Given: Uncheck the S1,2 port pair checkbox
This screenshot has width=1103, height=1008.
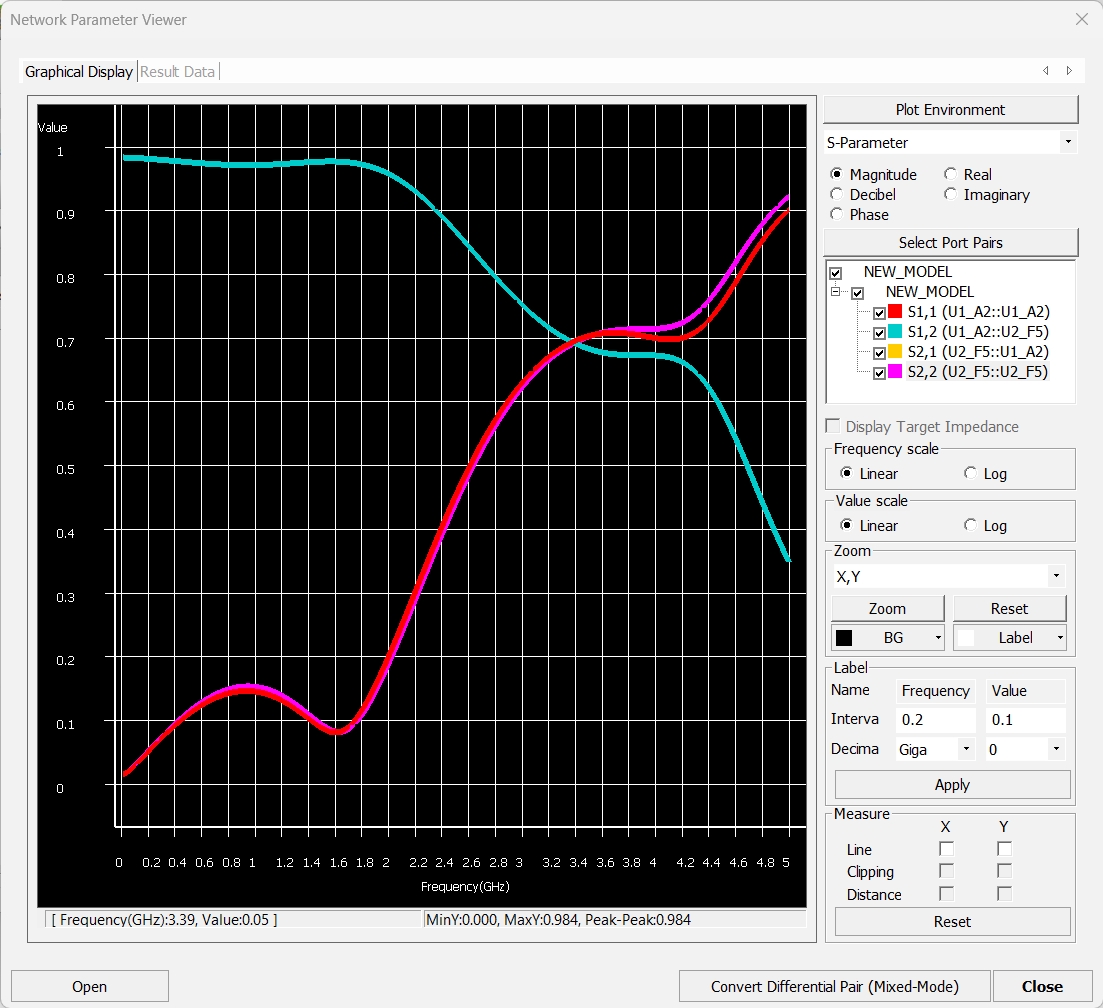Looking at the screenshot, I should (x=879, y=333).
